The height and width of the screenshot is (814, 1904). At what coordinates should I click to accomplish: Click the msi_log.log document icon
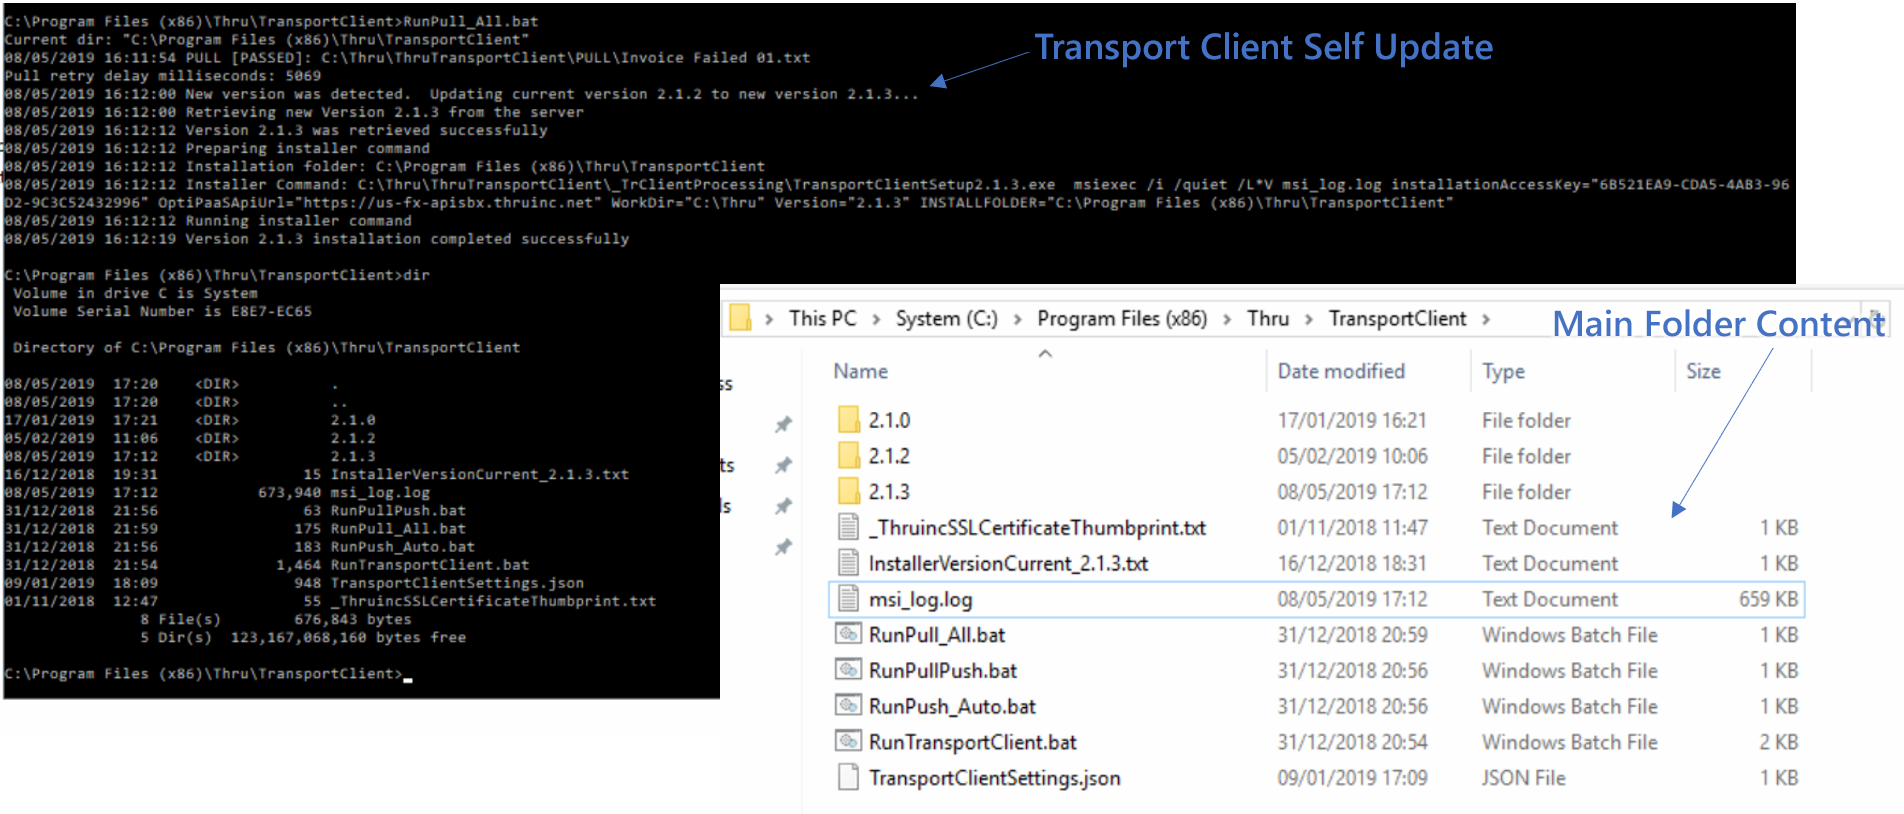[x=848, y=599]
